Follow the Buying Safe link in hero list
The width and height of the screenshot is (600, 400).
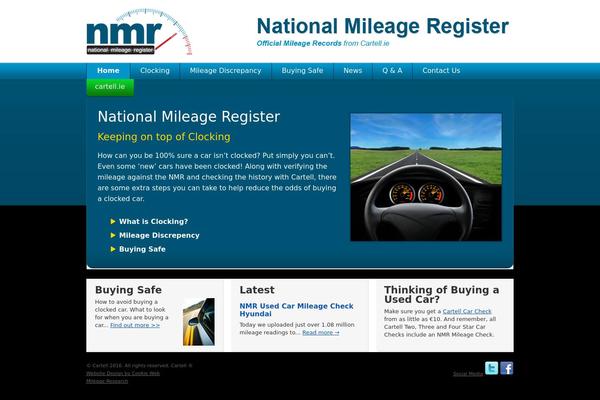pos(142,249)
